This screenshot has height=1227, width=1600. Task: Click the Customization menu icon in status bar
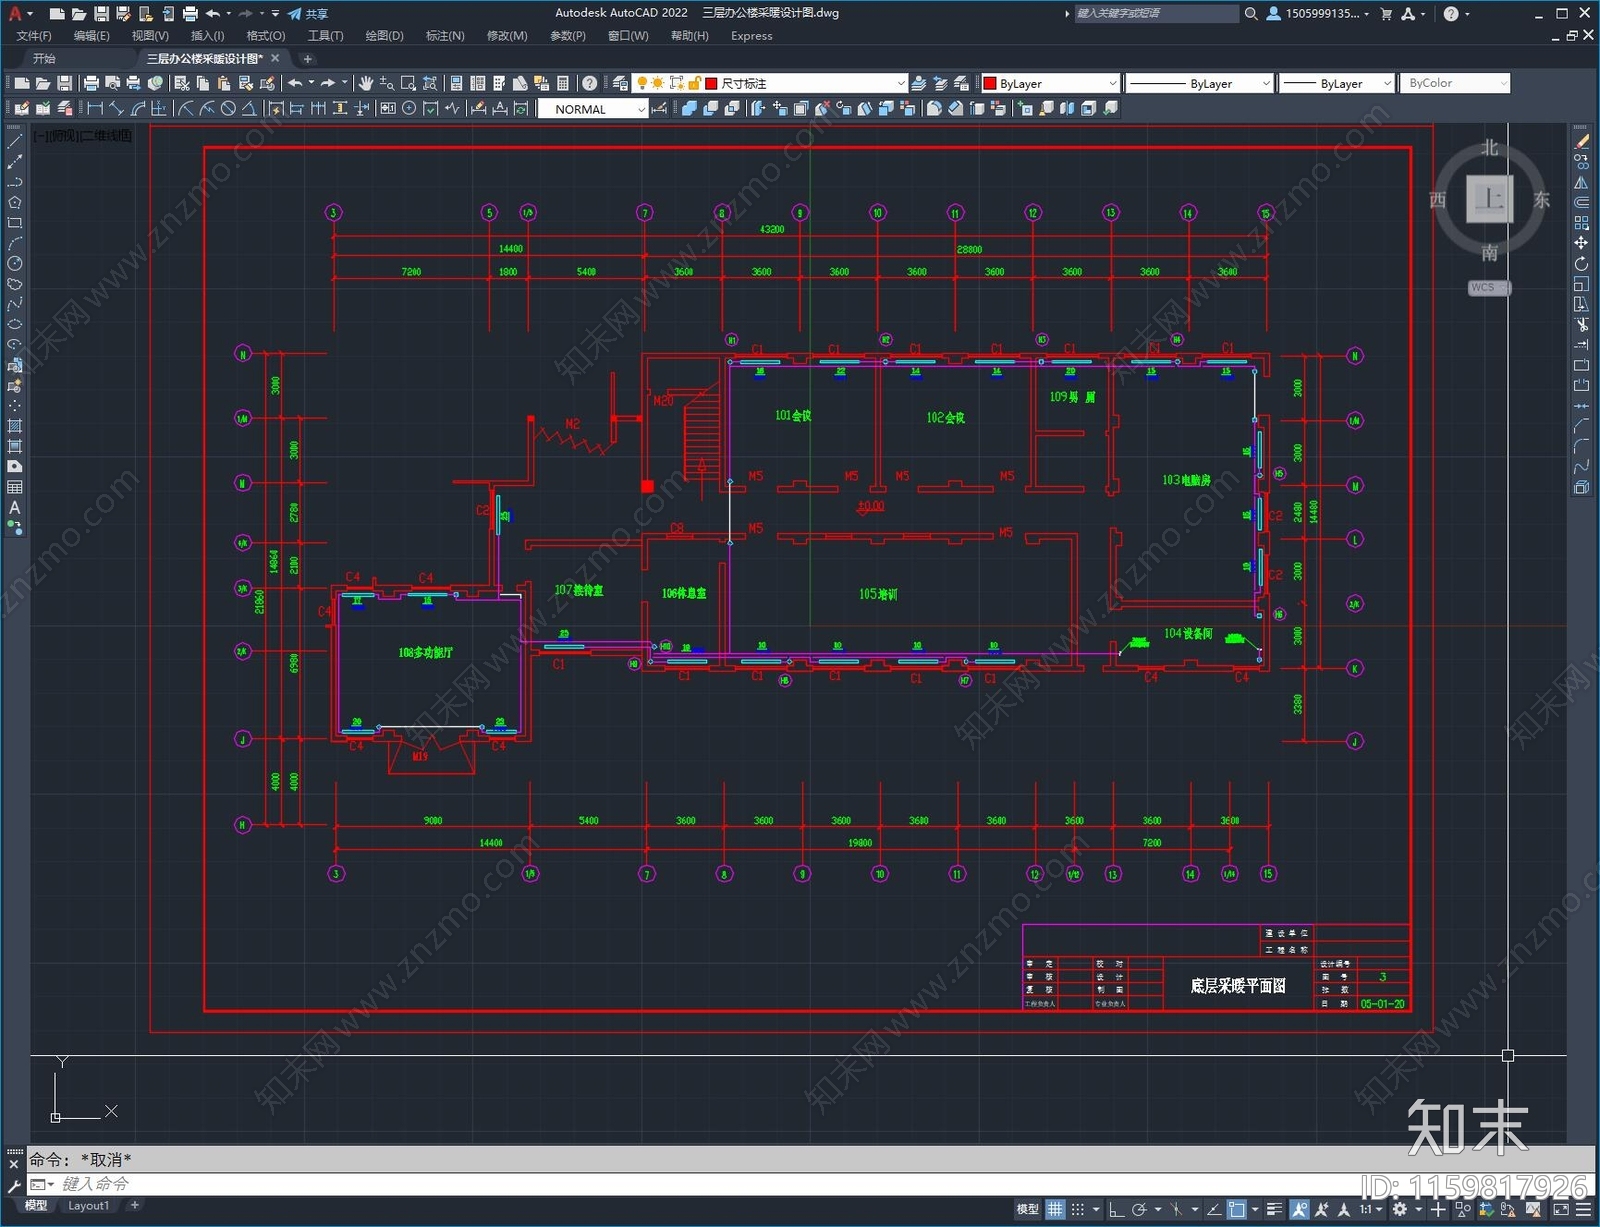1584,1209
